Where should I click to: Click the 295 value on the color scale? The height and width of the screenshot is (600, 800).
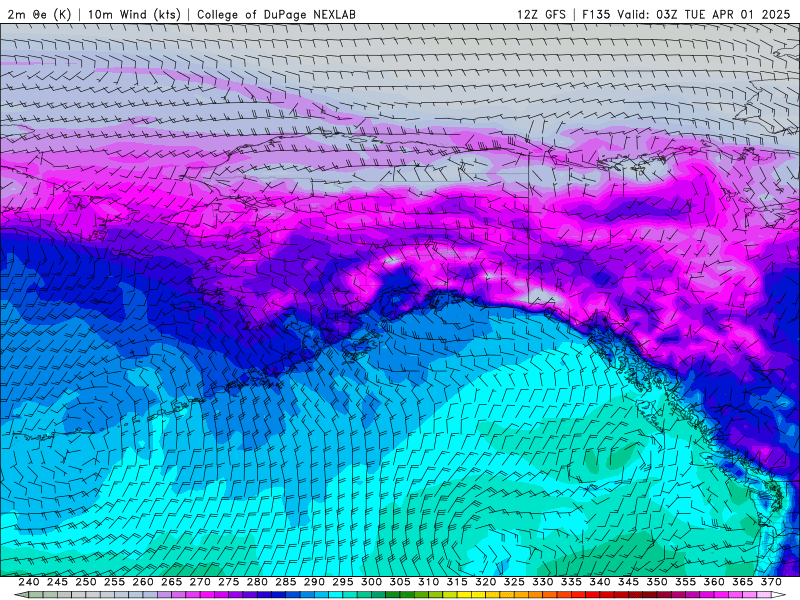coord(343,582)
